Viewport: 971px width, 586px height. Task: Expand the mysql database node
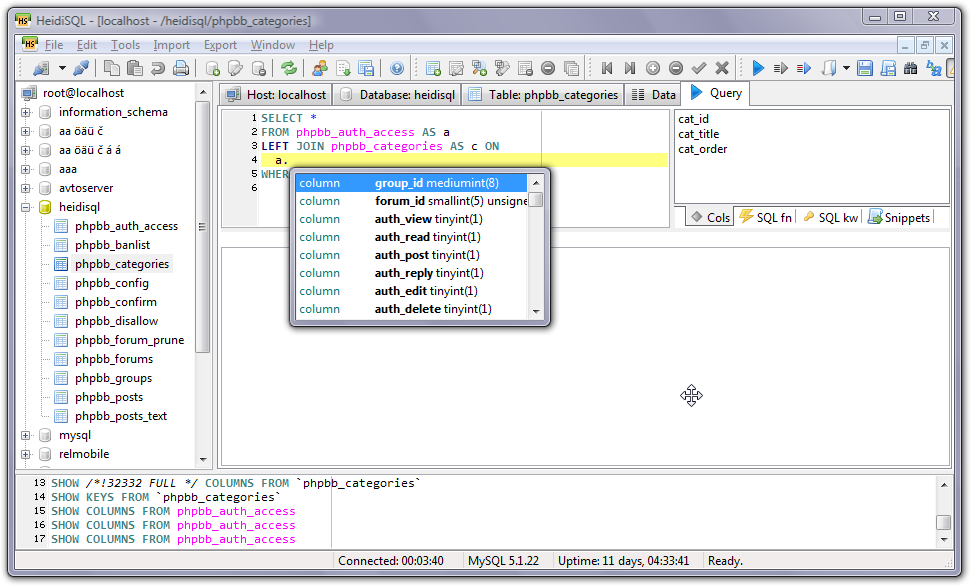click(25, 435)
